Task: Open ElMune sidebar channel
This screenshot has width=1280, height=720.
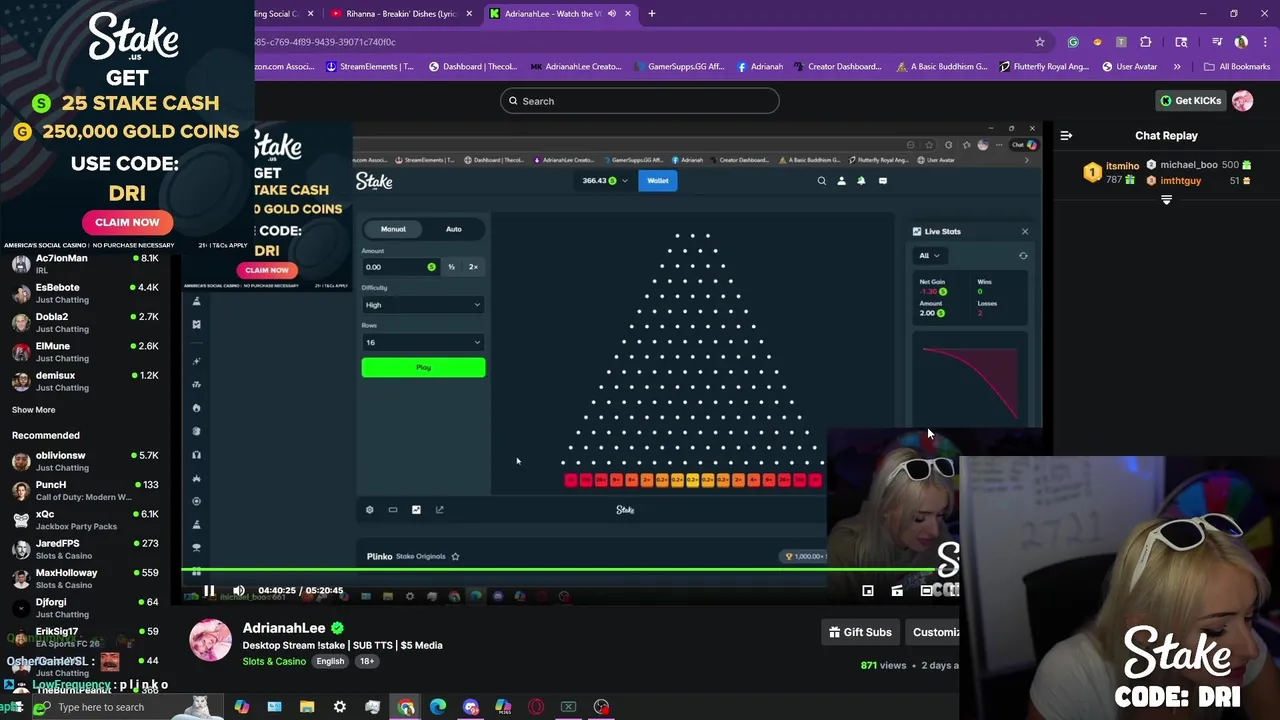Action: (85, 352)
